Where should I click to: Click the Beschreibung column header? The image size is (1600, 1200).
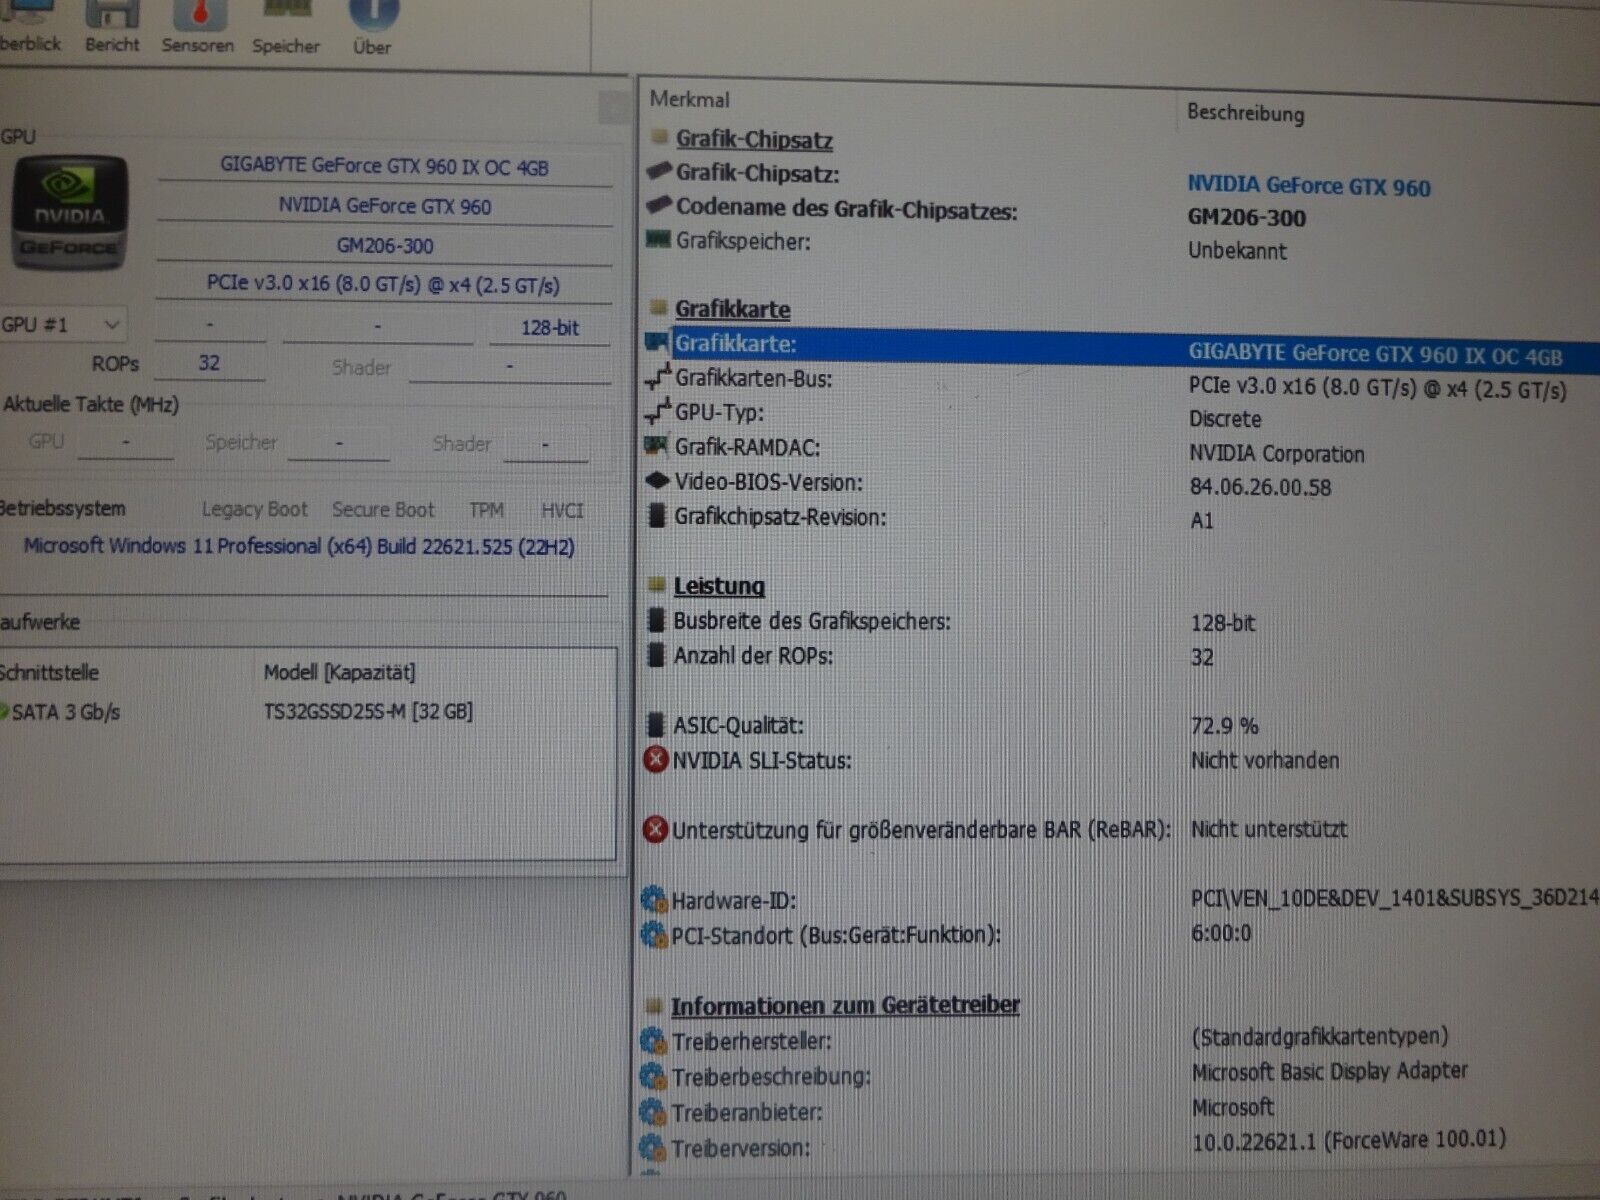point(1246,113)
